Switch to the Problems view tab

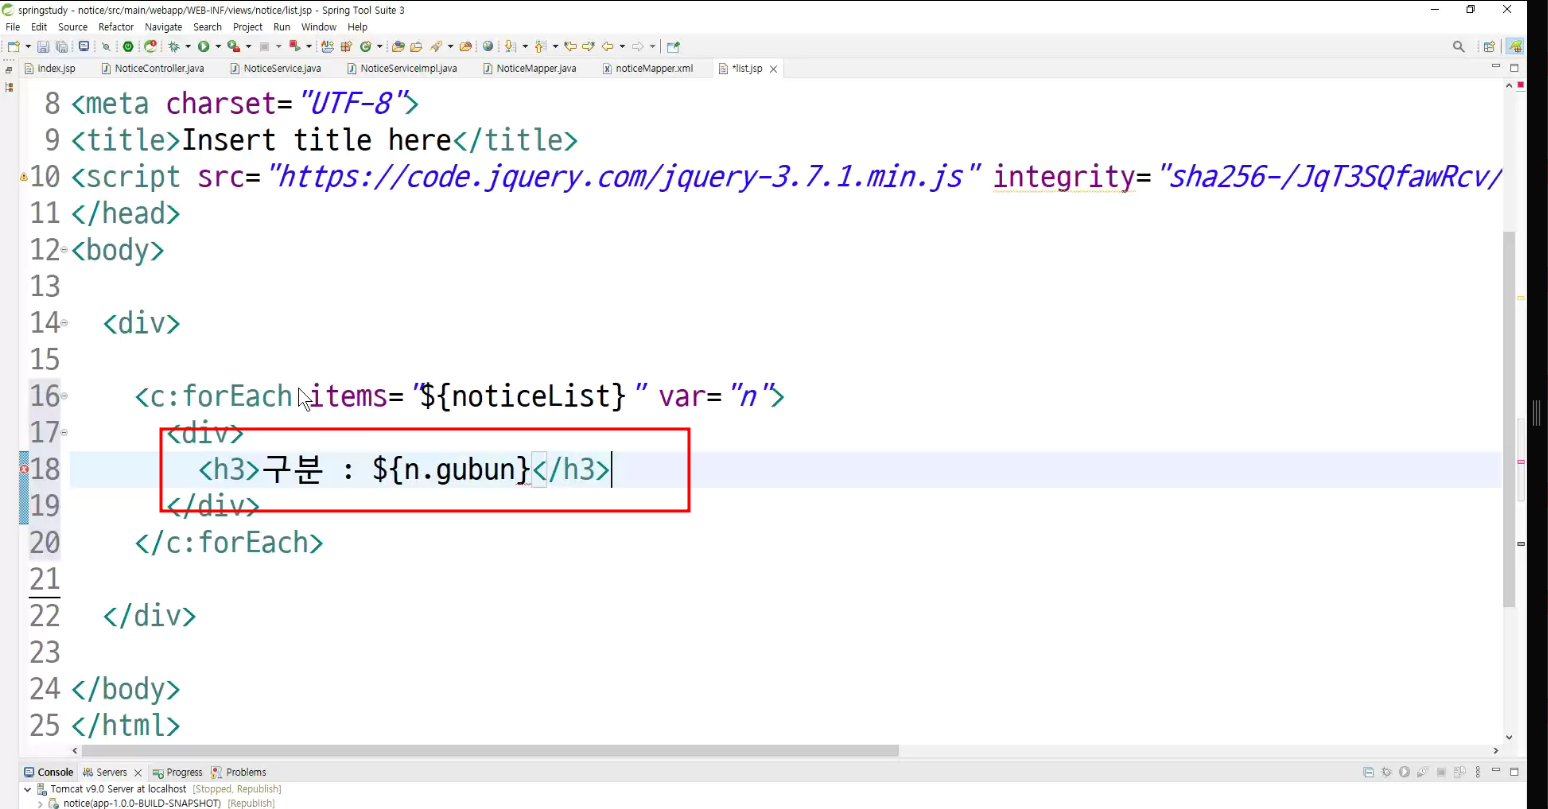239,772
